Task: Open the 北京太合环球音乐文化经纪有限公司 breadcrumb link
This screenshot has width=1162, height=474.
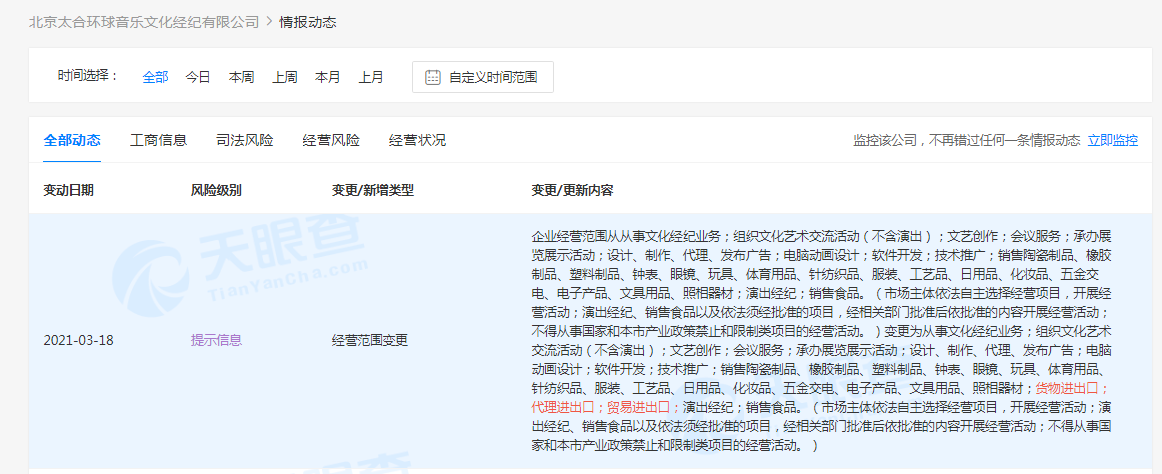Action: (144, 22)
